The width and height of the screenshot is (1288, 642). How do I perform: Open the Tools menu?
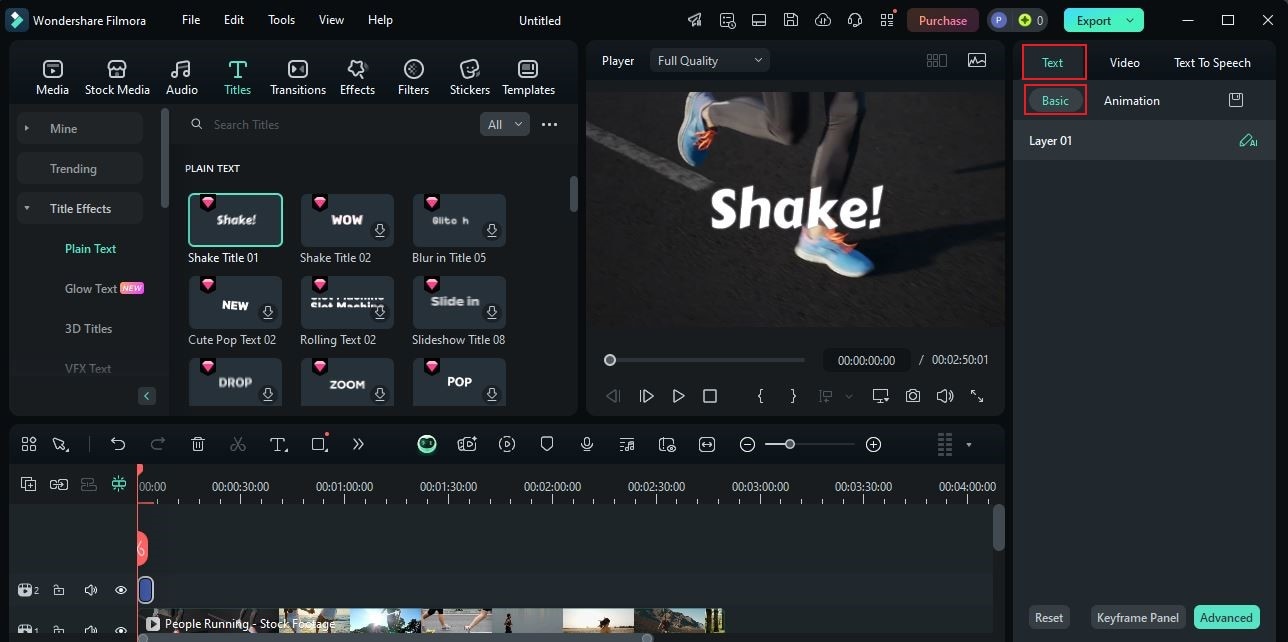(x=281, y=20)
